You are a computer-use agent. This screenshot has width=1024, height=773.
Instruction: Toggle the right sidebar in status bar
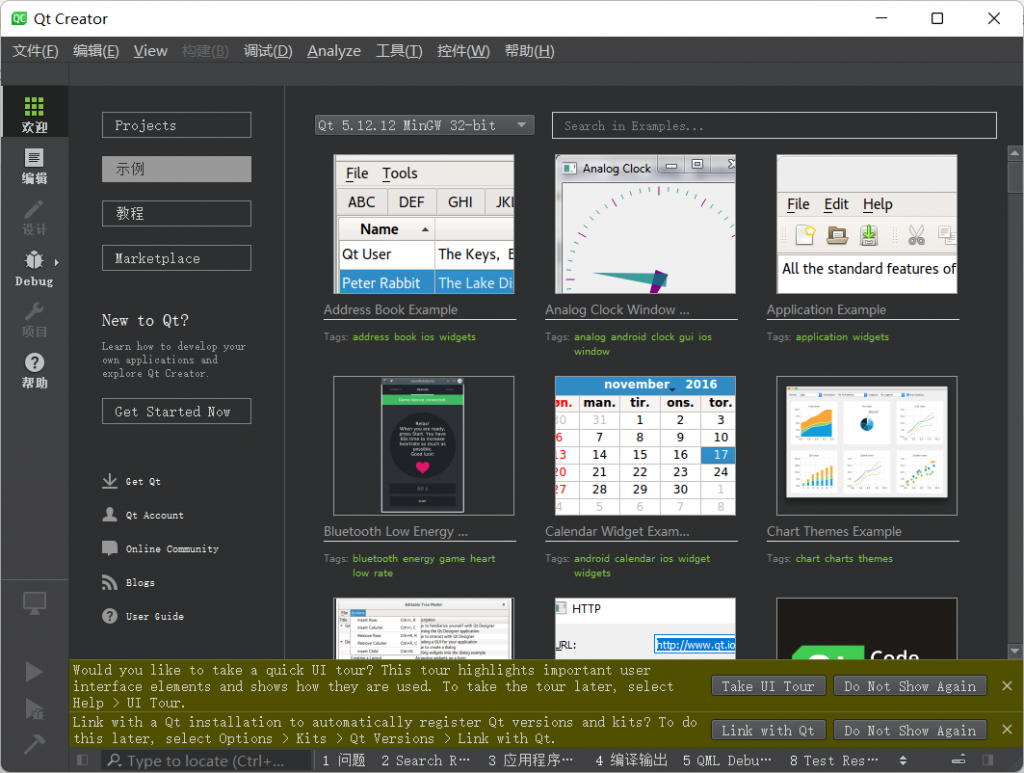987,760
